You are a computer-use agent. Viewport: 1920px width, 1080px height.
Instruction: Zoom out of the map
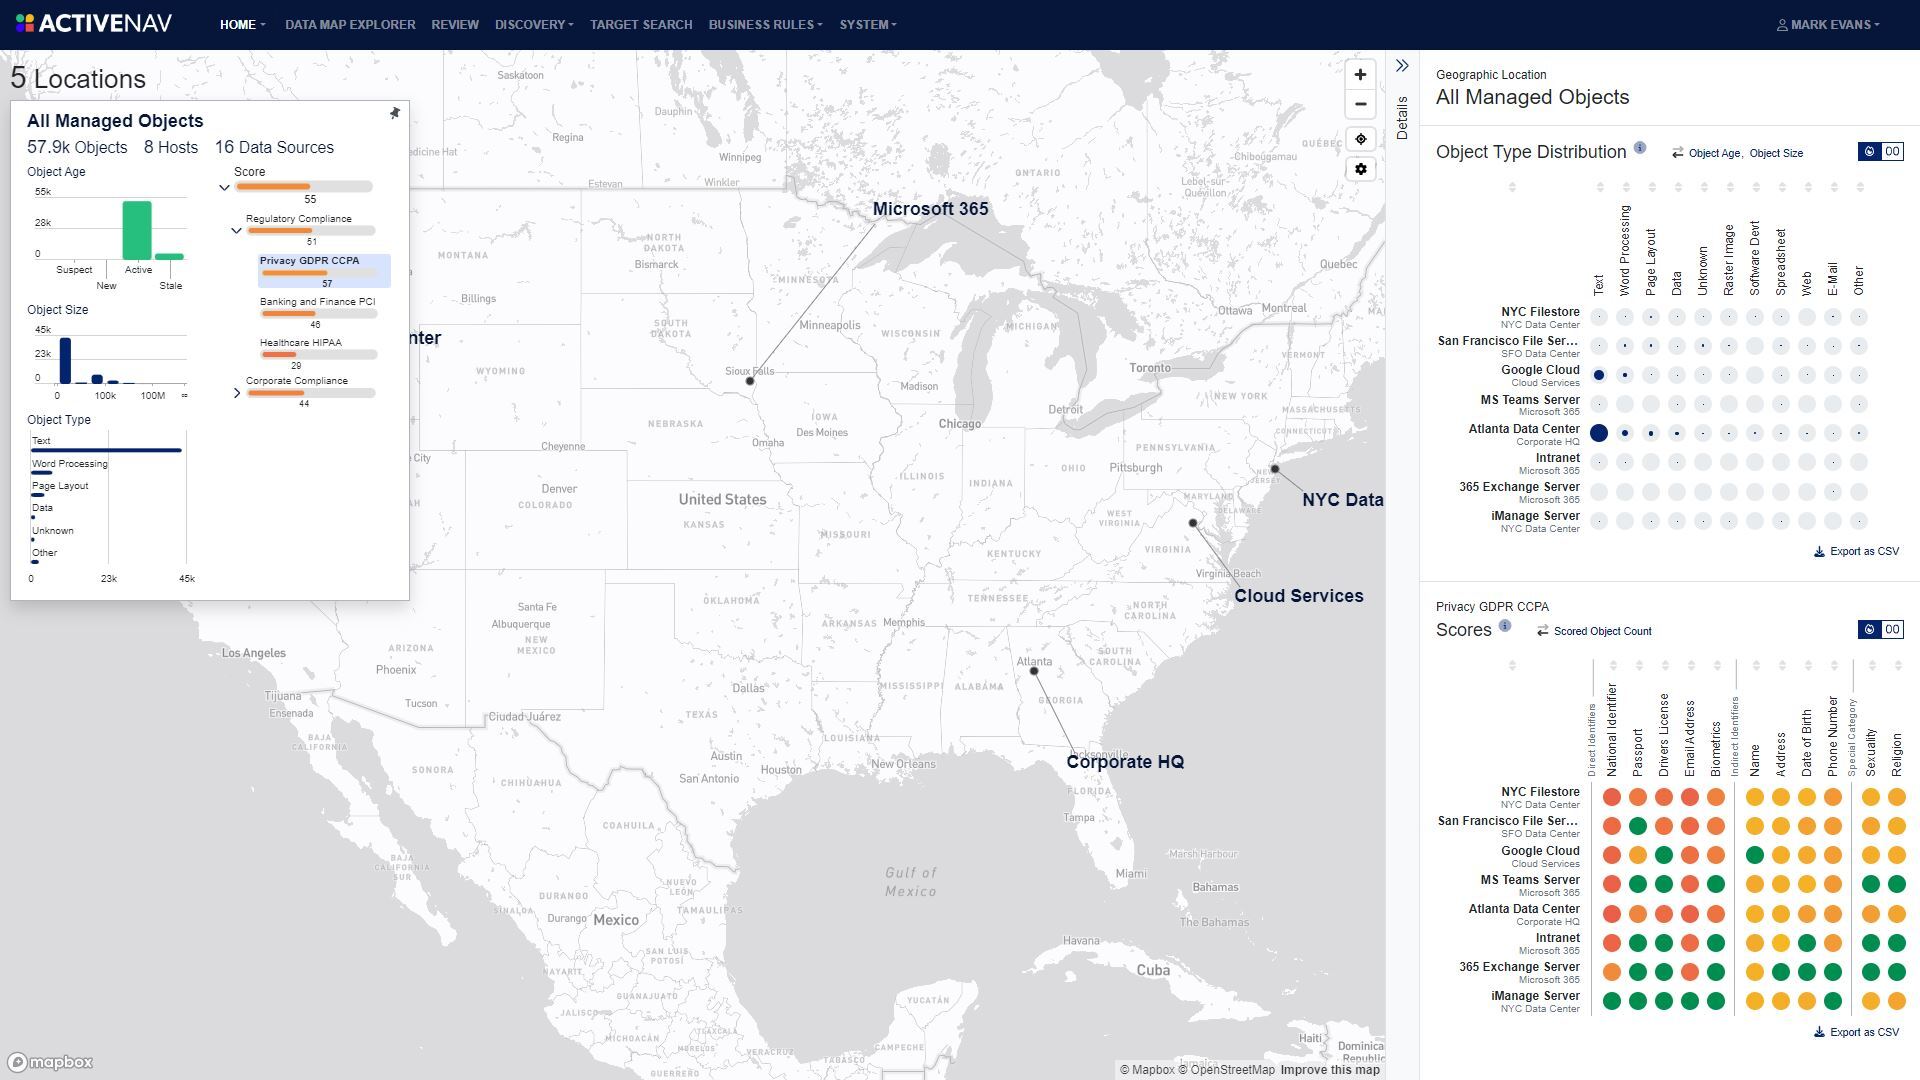1360,104
